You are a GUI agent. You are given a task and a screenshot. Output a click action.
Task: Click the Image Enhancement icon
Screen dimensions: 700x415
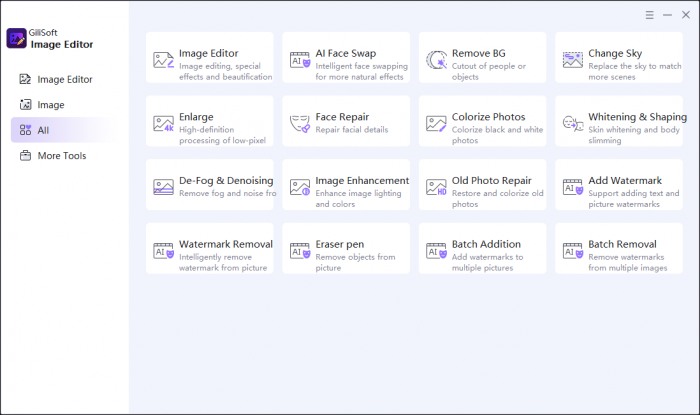click(300, 187)
